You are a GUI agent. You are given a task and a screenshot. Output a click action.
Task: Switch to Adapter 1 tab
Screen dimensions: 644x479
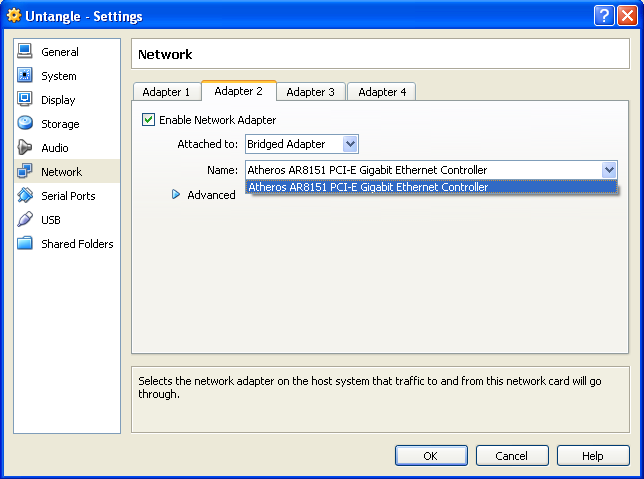pos(166,92)
